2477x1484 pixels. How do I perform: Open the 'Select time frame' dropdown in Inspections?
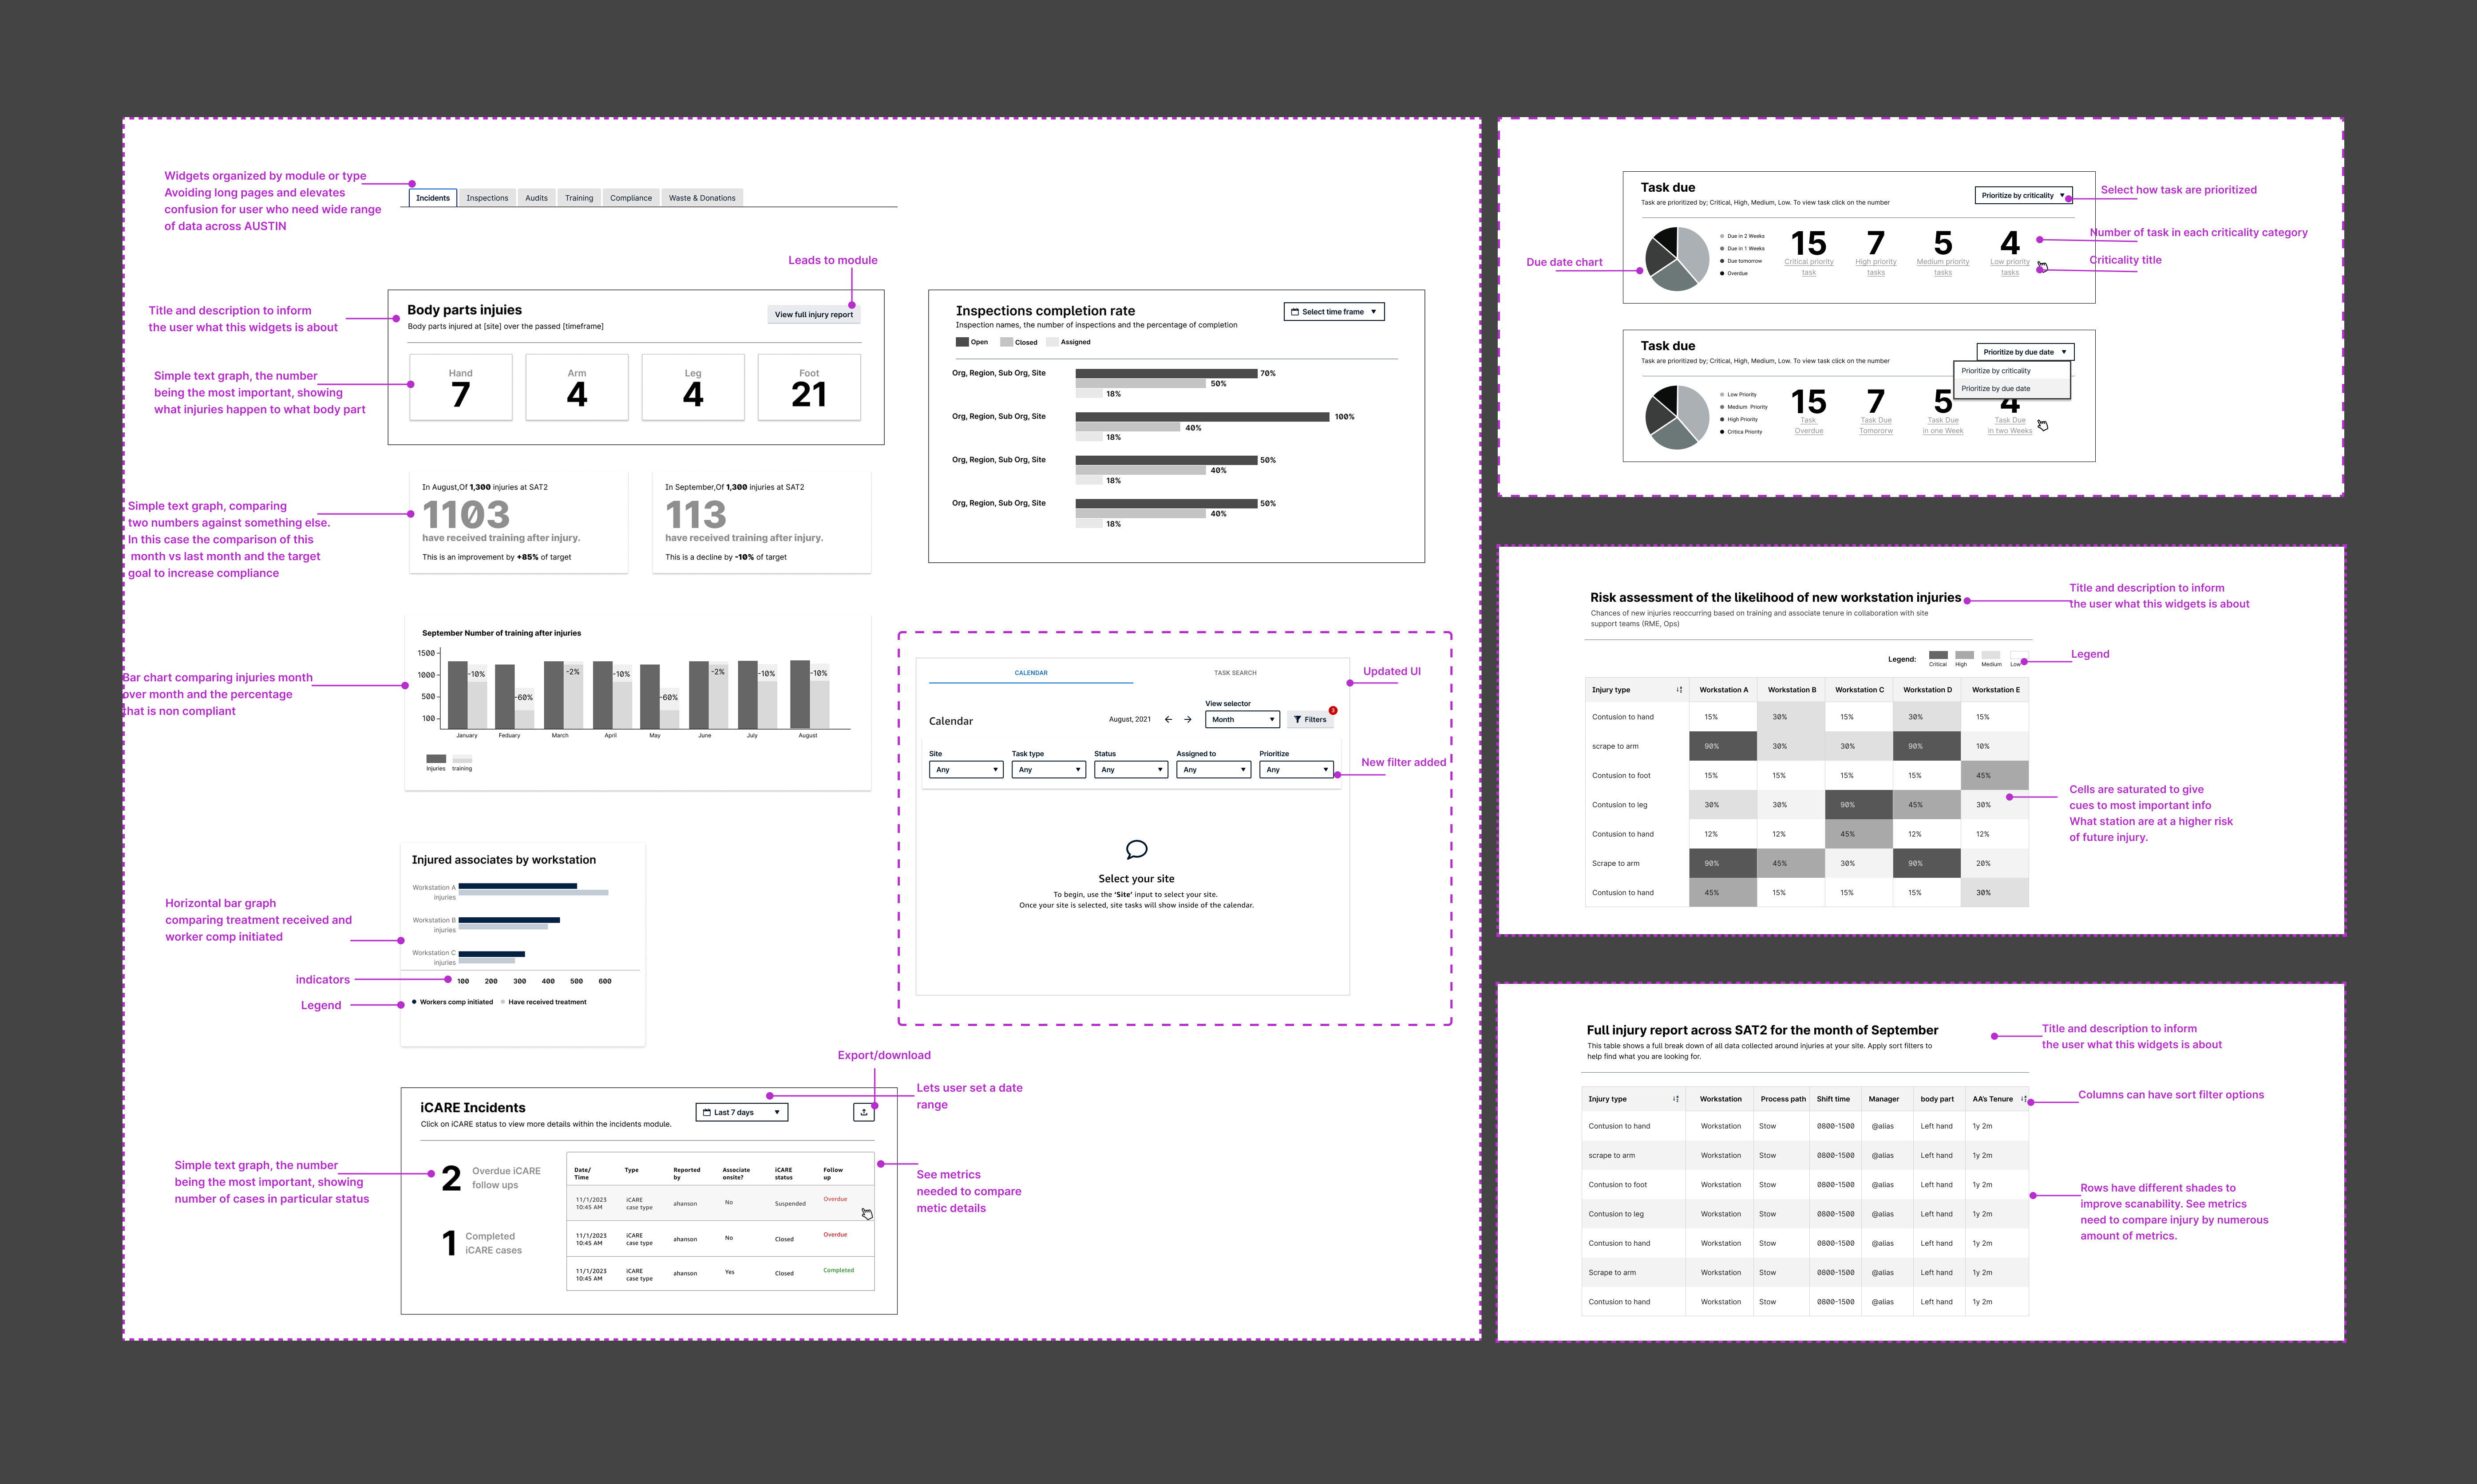click(1335, 311)
